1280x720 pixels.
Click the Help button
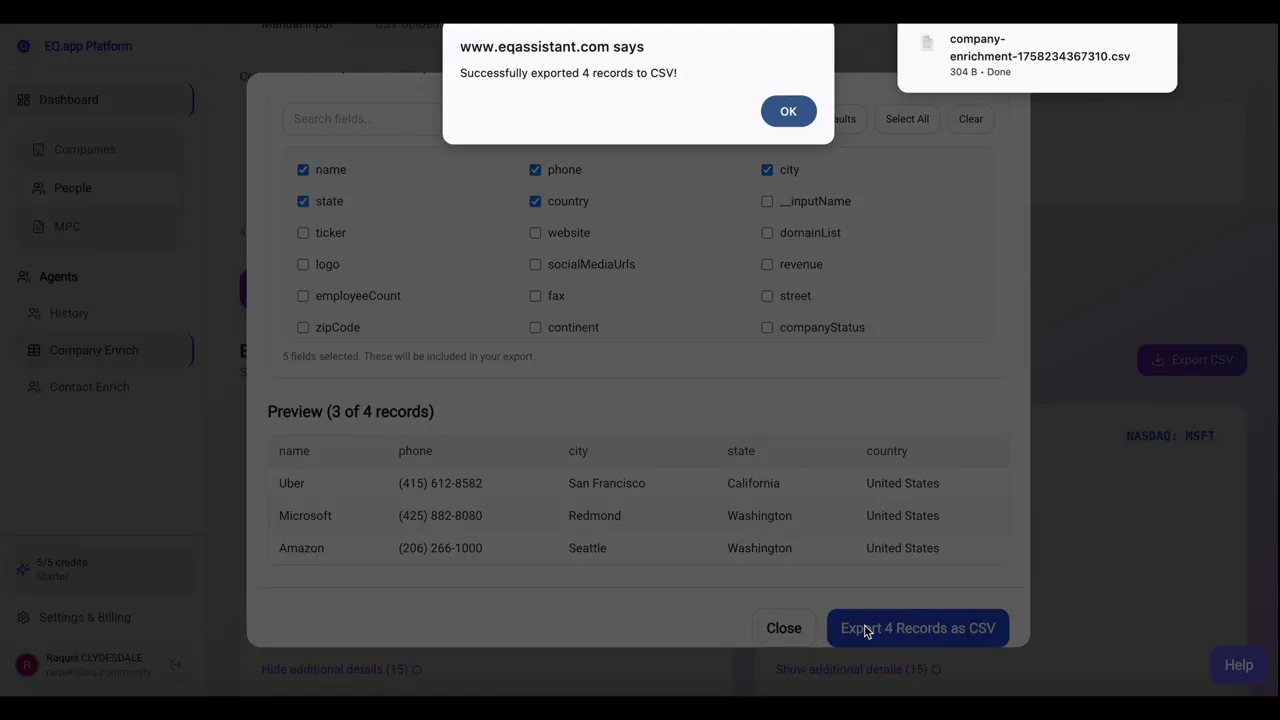[x=1238, y=665]
